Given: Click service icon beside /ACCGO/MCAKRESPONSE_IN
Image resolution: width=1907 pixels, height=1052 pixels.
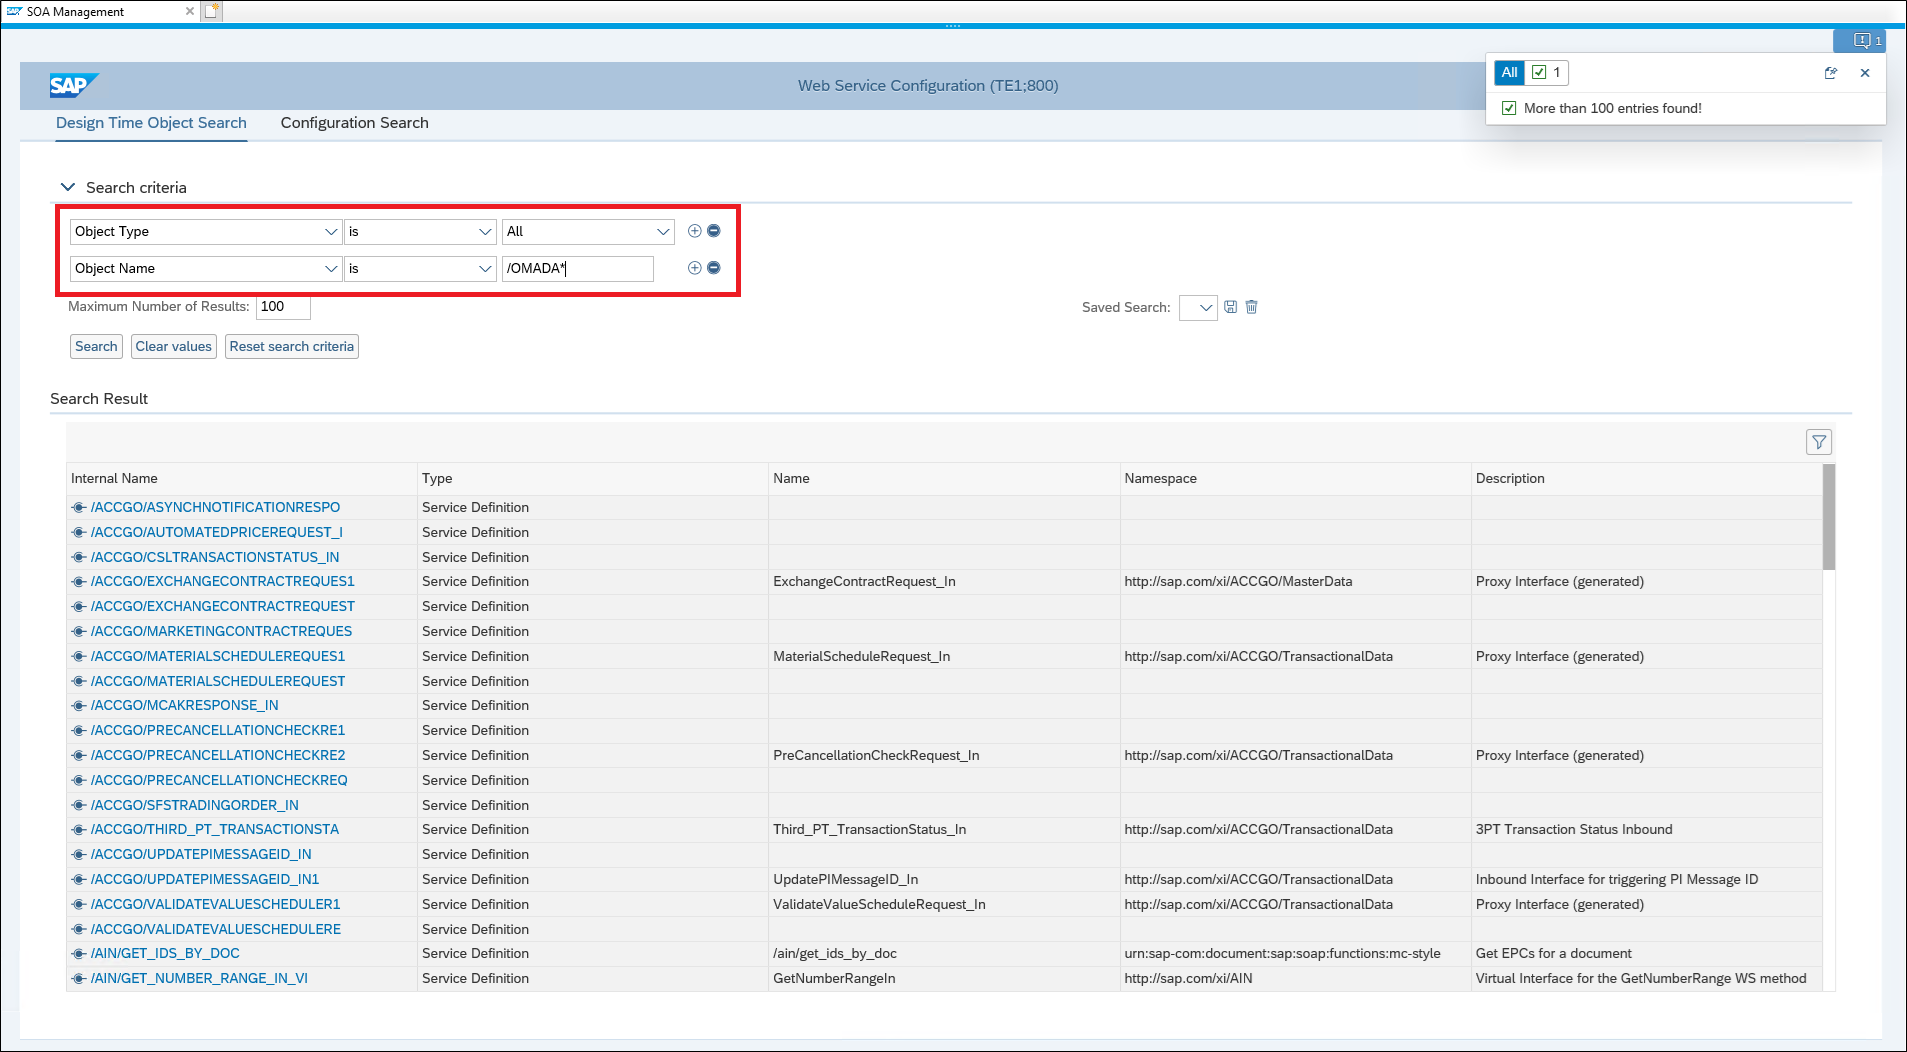Looking at the screenshot, I should pyautogui.click(x=78, y=706).
